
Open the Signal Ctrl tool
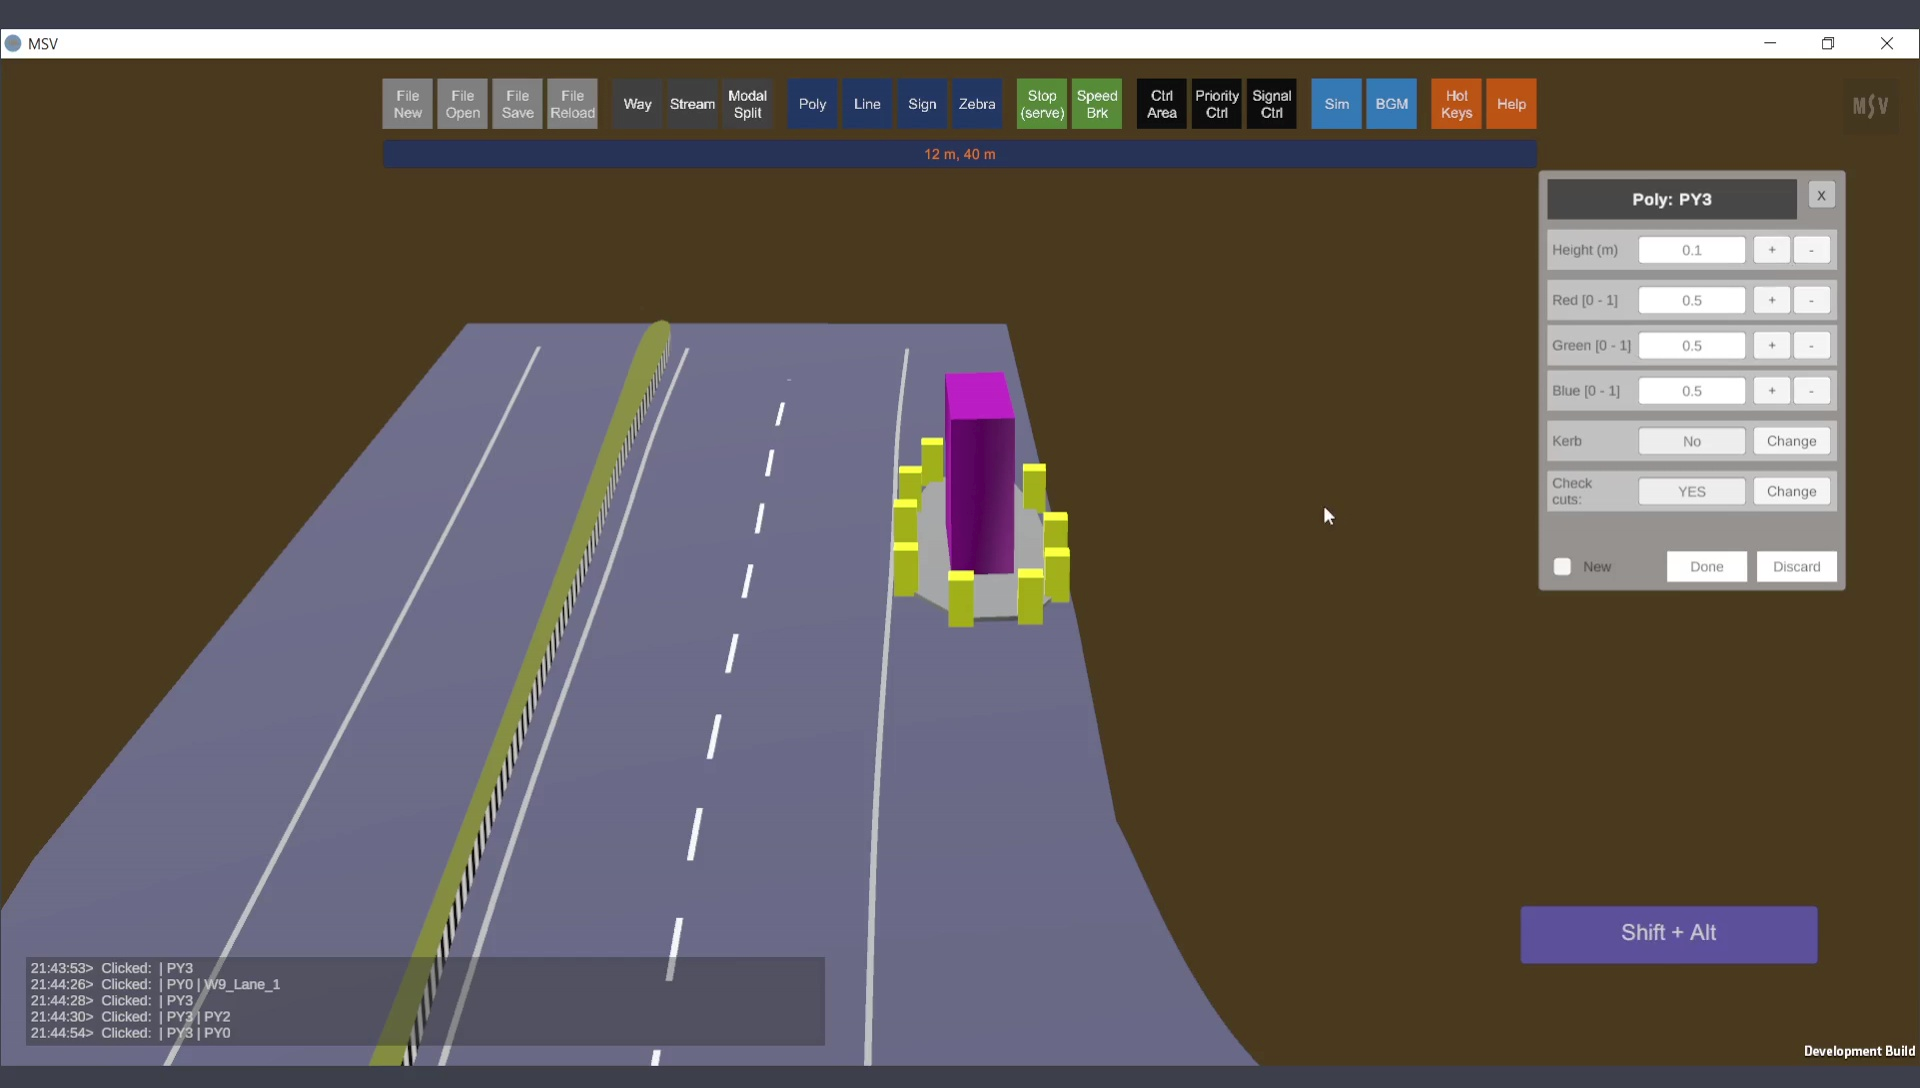1271,104
